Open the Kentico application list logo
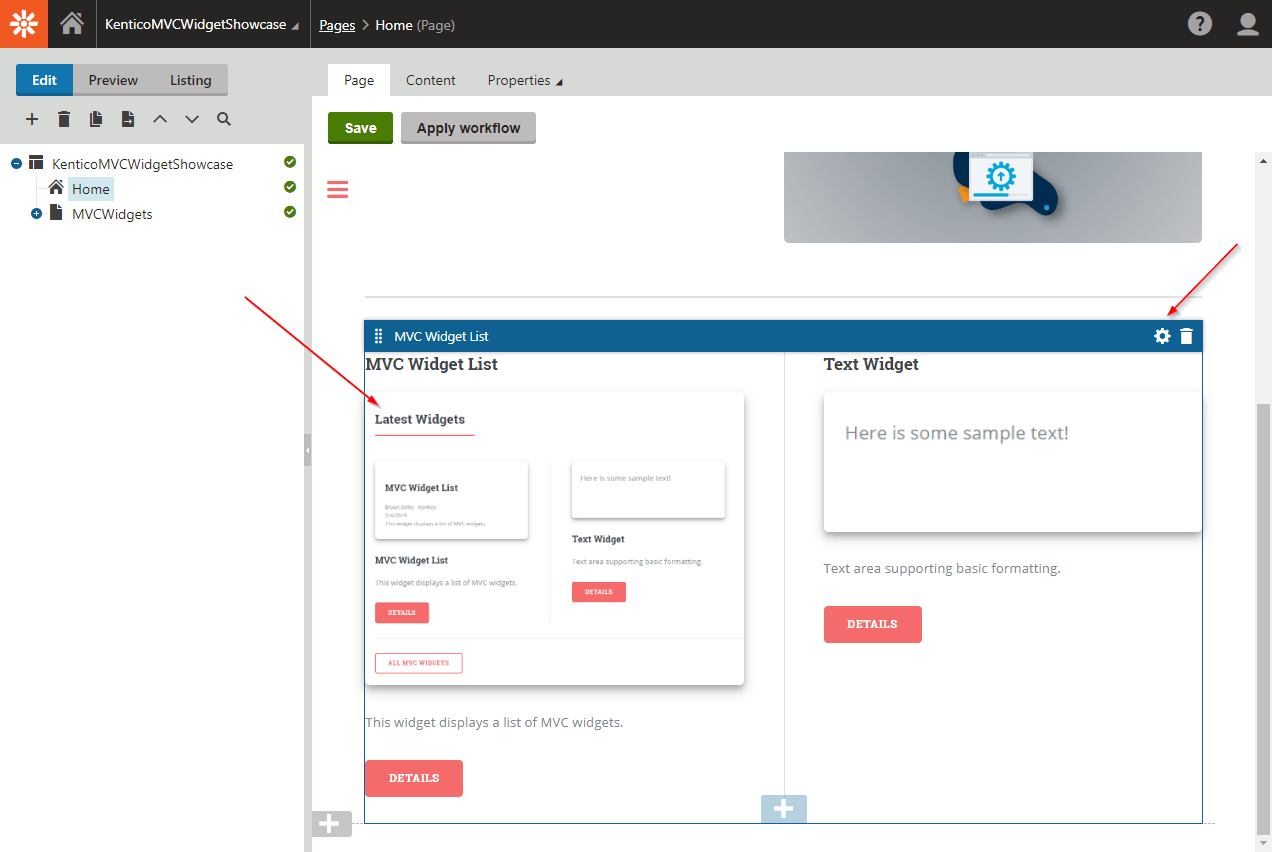1272x852 pixels. [24, 24]
